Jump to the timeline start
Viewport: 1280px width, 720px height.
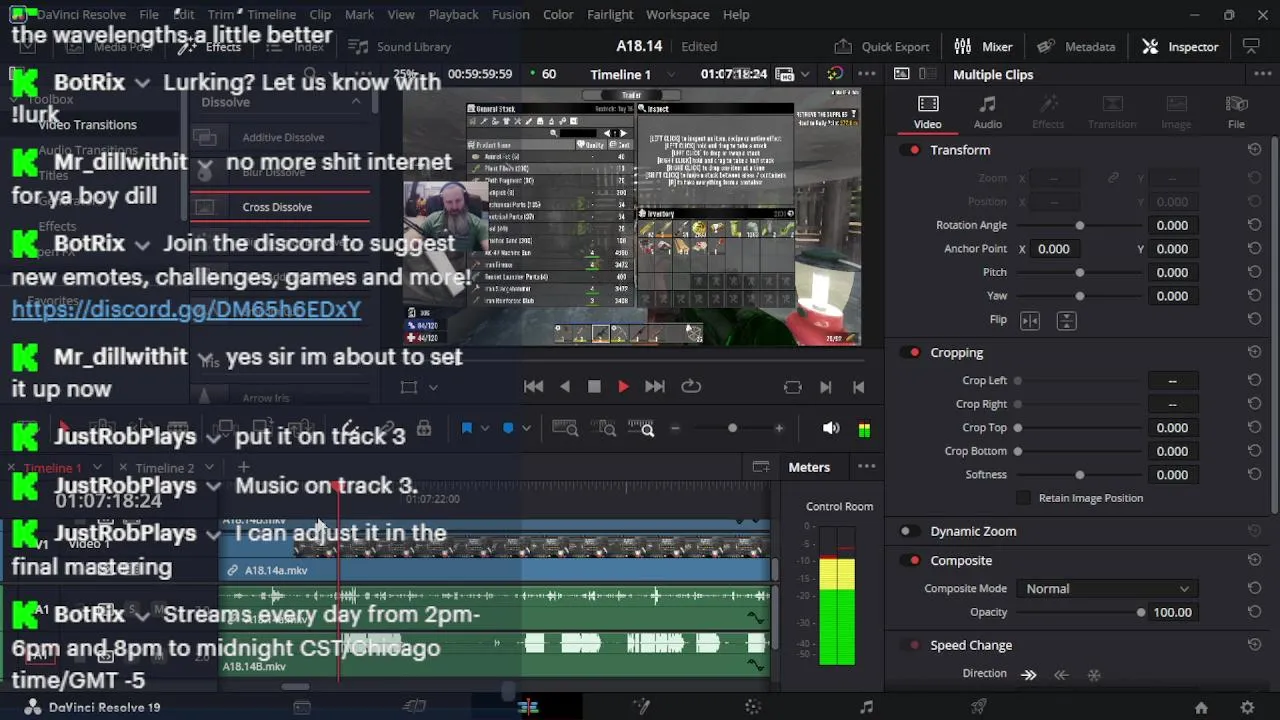[x=534, y=386]
